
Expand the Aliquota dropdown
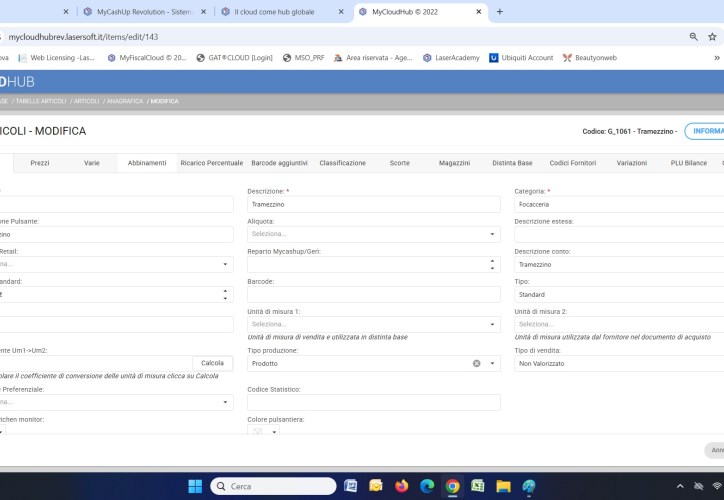pos(492,234)
